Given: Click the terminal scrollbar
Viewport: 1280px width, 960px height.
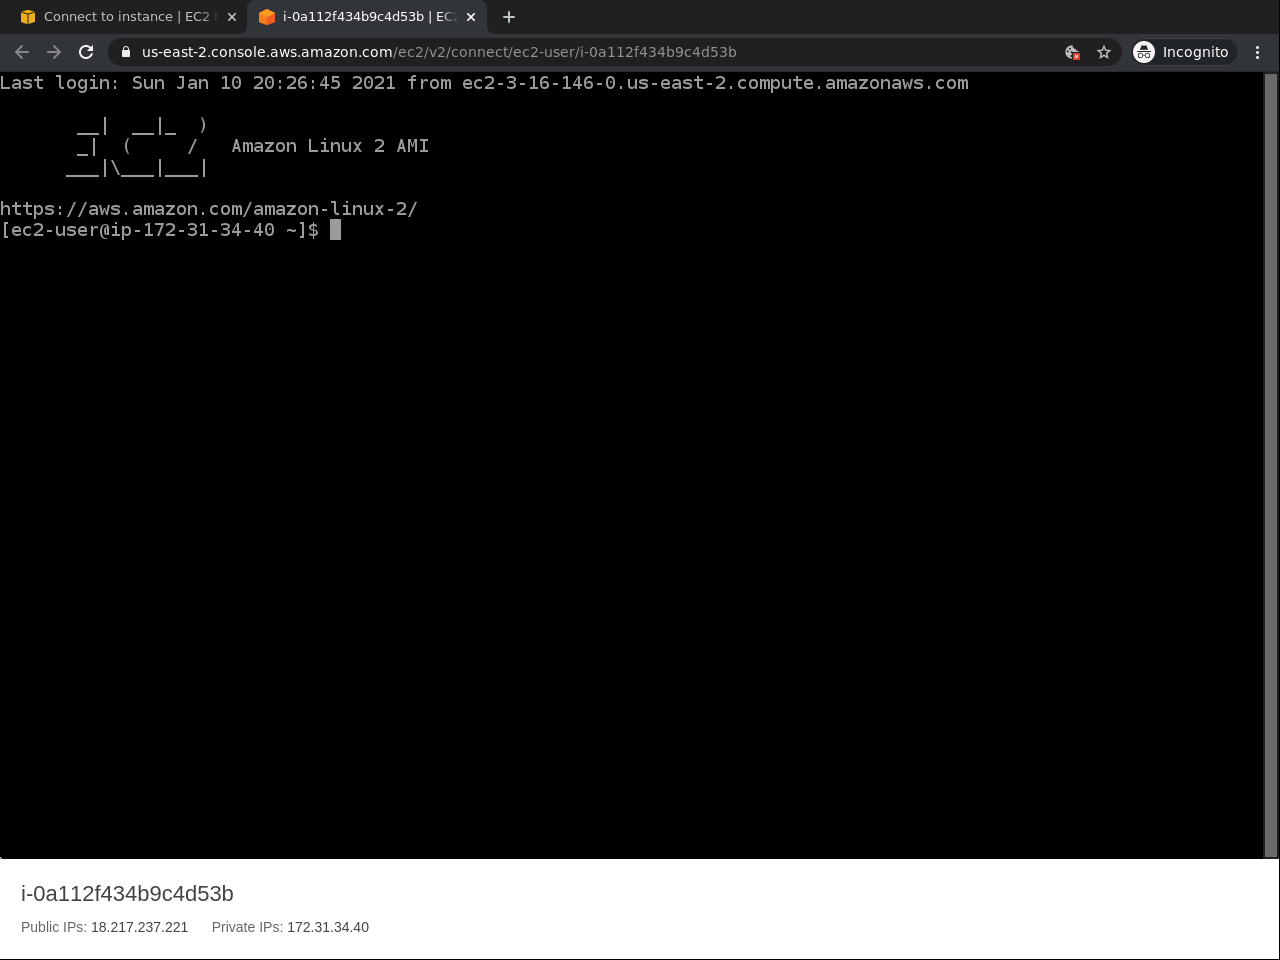Looking at the screenshot, I should pos(1271,465).
